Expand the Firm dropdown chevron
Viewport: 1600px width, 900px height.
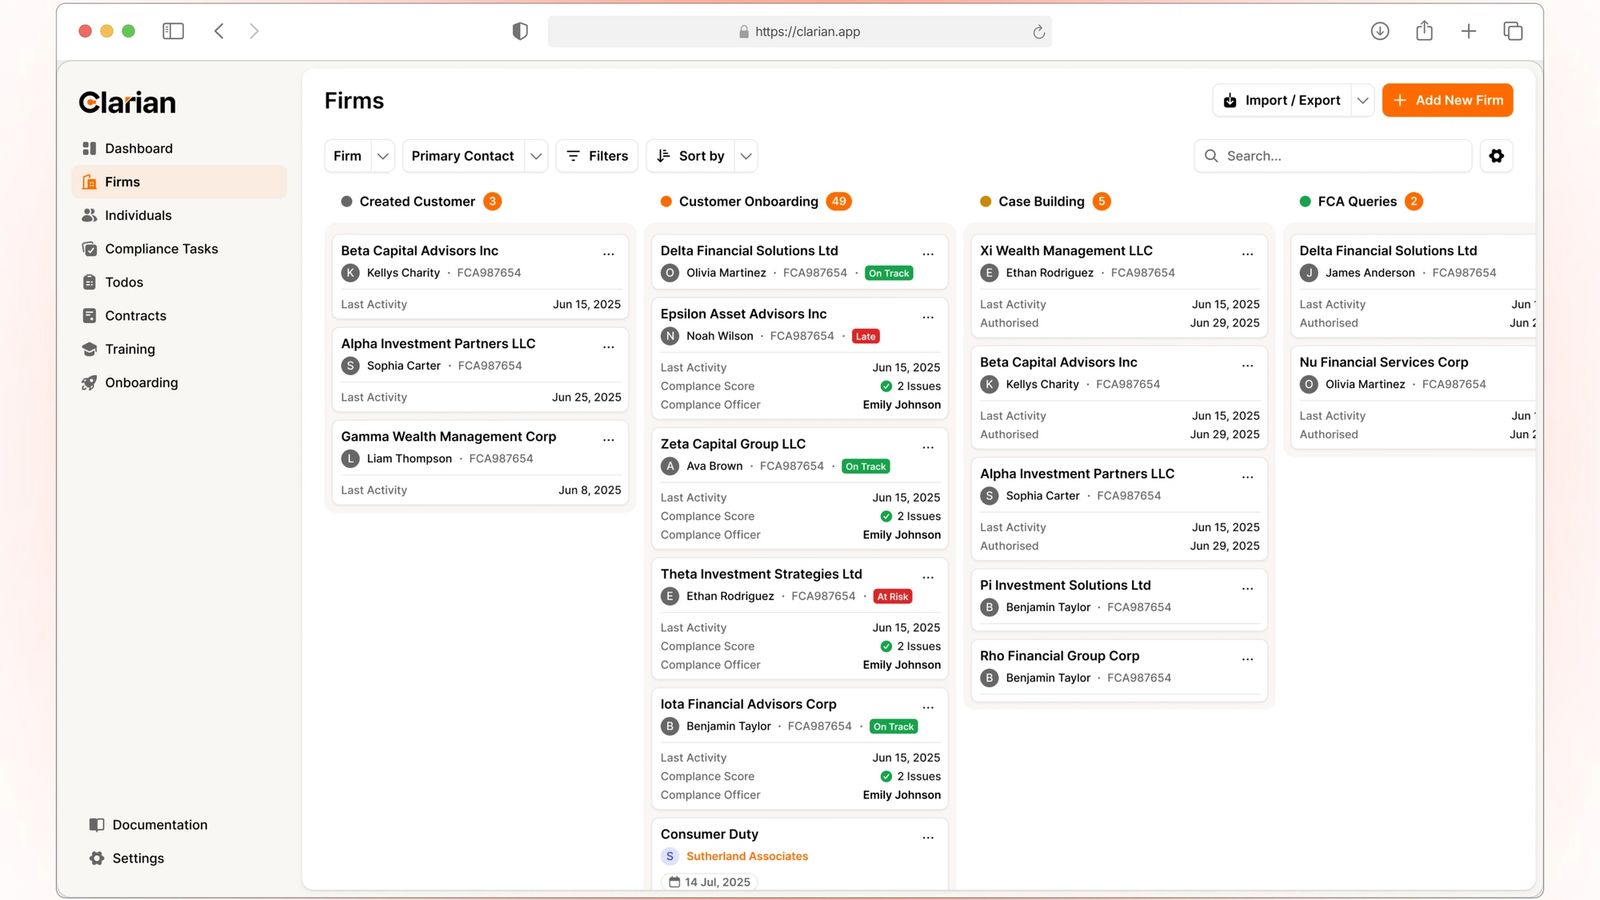[382, 156]
